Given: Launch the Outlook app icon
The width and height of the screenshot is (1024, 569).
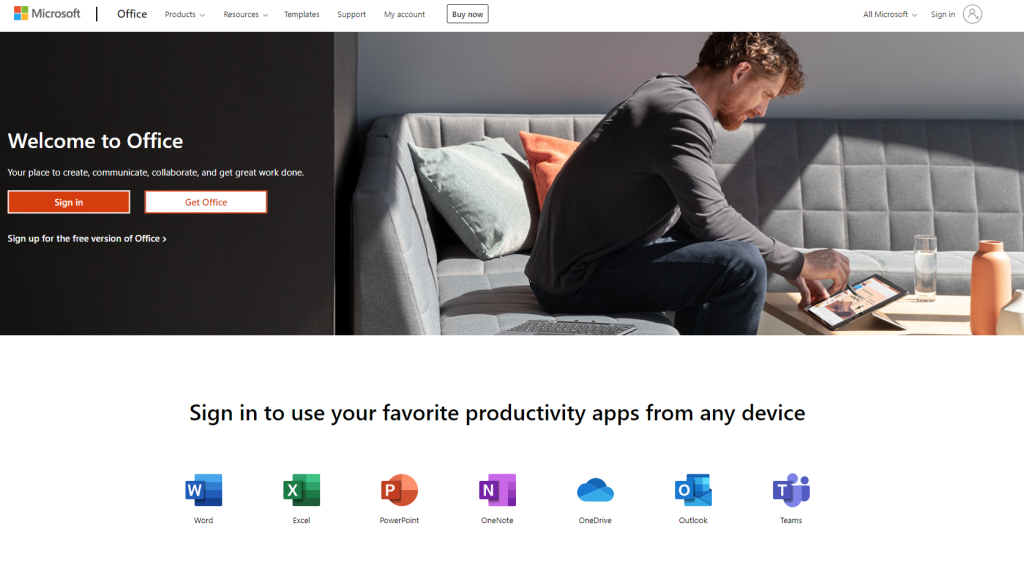Looking at the screenshot, I should 693,490.
